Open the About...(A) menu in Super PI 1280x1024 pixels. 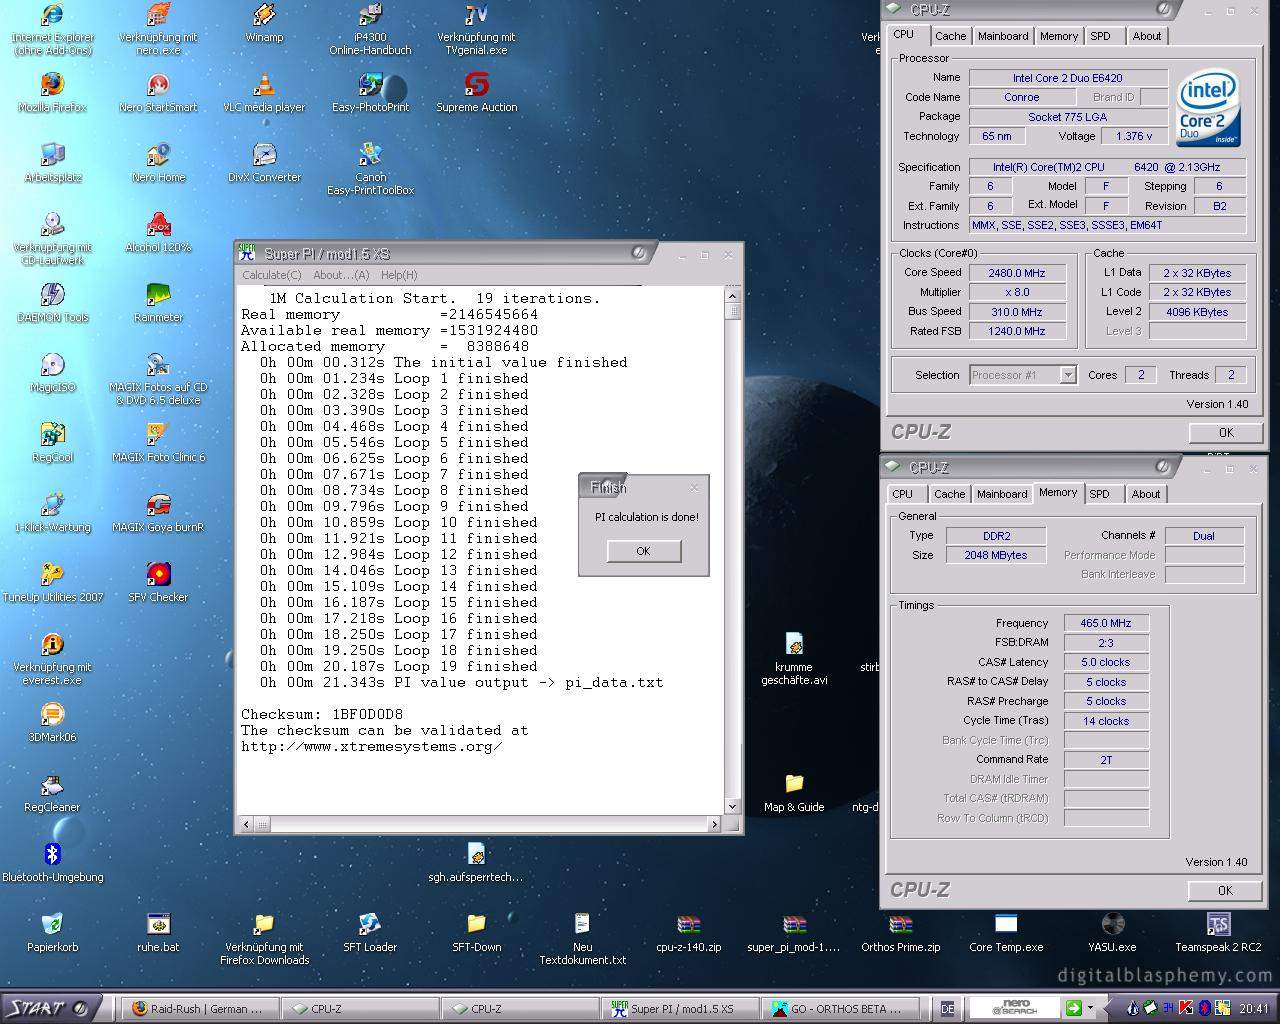pos(341,275)
